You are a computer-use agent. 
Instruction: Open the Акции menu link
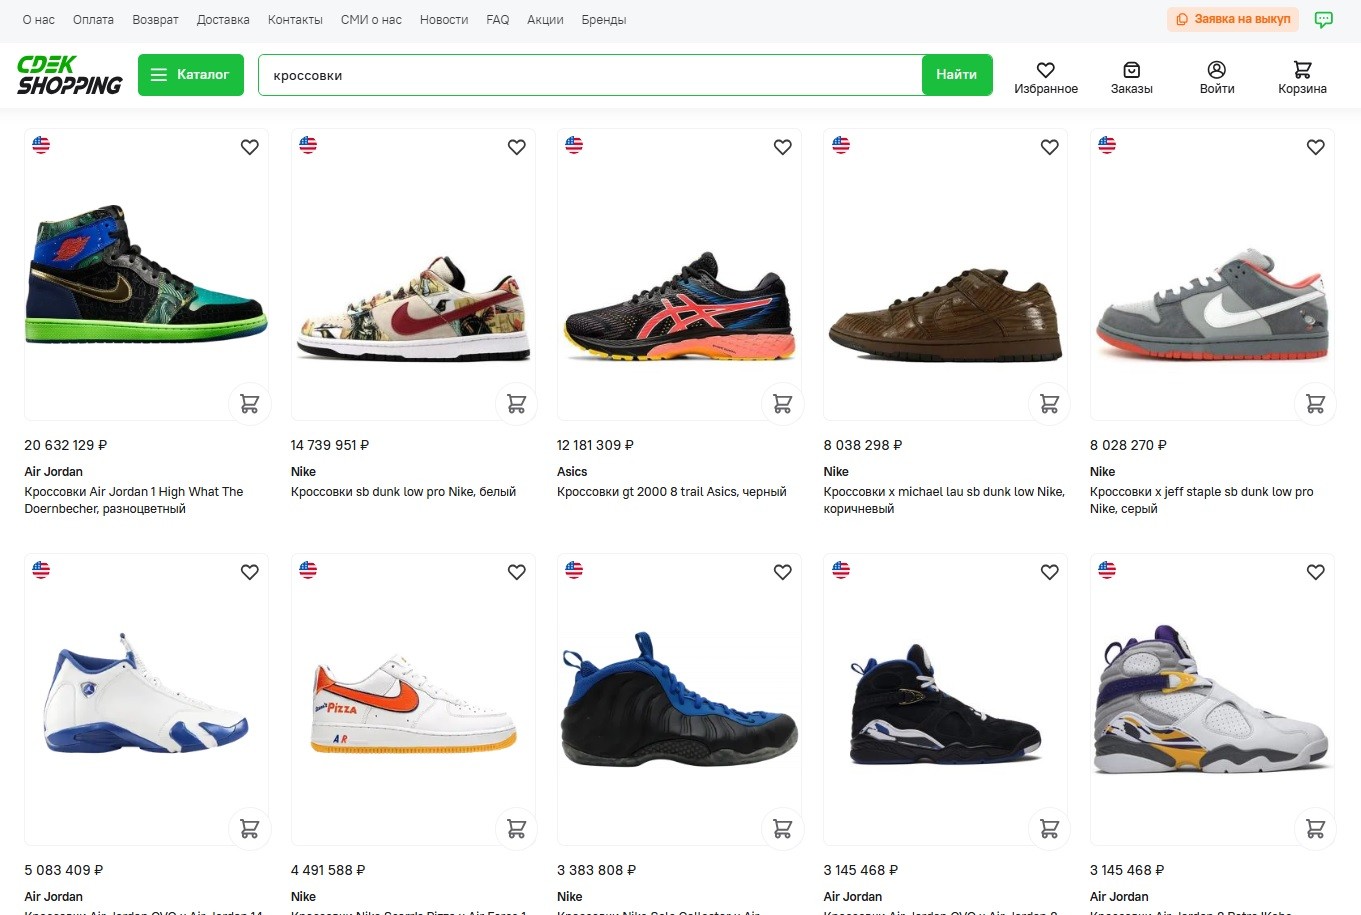(x=545, y=20)
